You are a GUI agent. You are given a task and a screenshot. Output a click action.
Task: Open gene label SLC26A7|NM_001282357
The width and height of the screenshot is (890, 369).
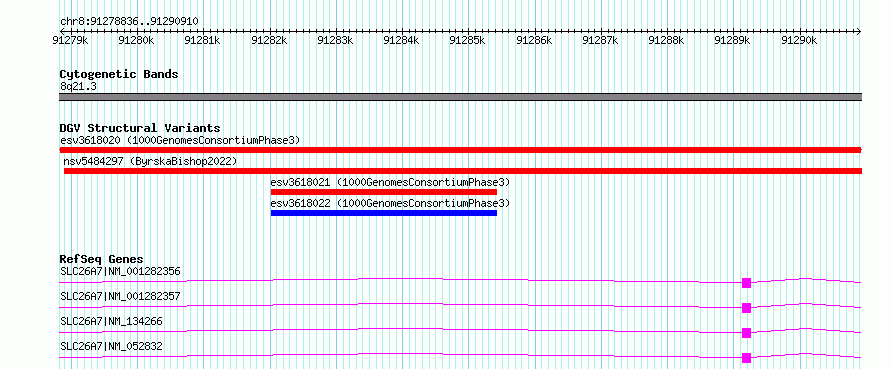120,296
